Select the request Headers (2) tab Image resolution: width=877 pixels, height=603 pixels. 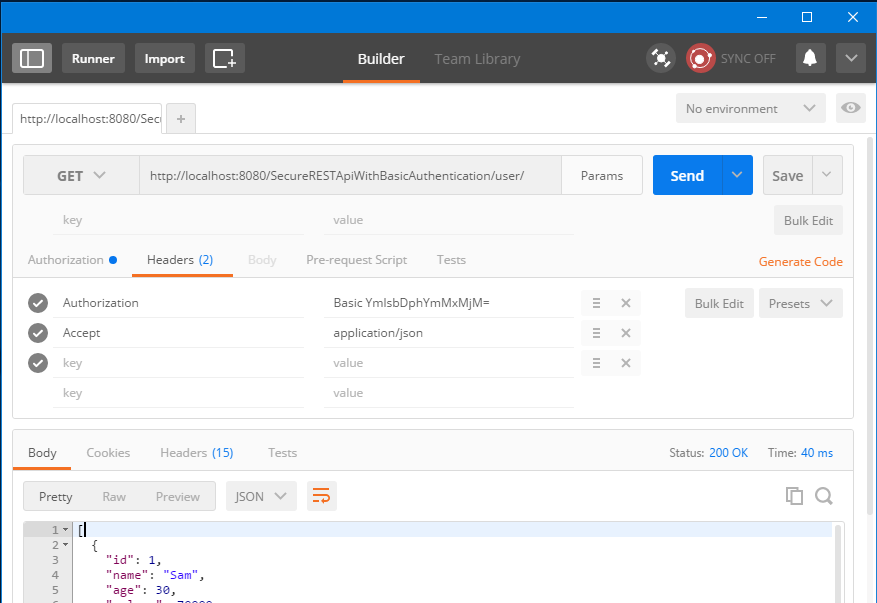click(x=180, y=260)
